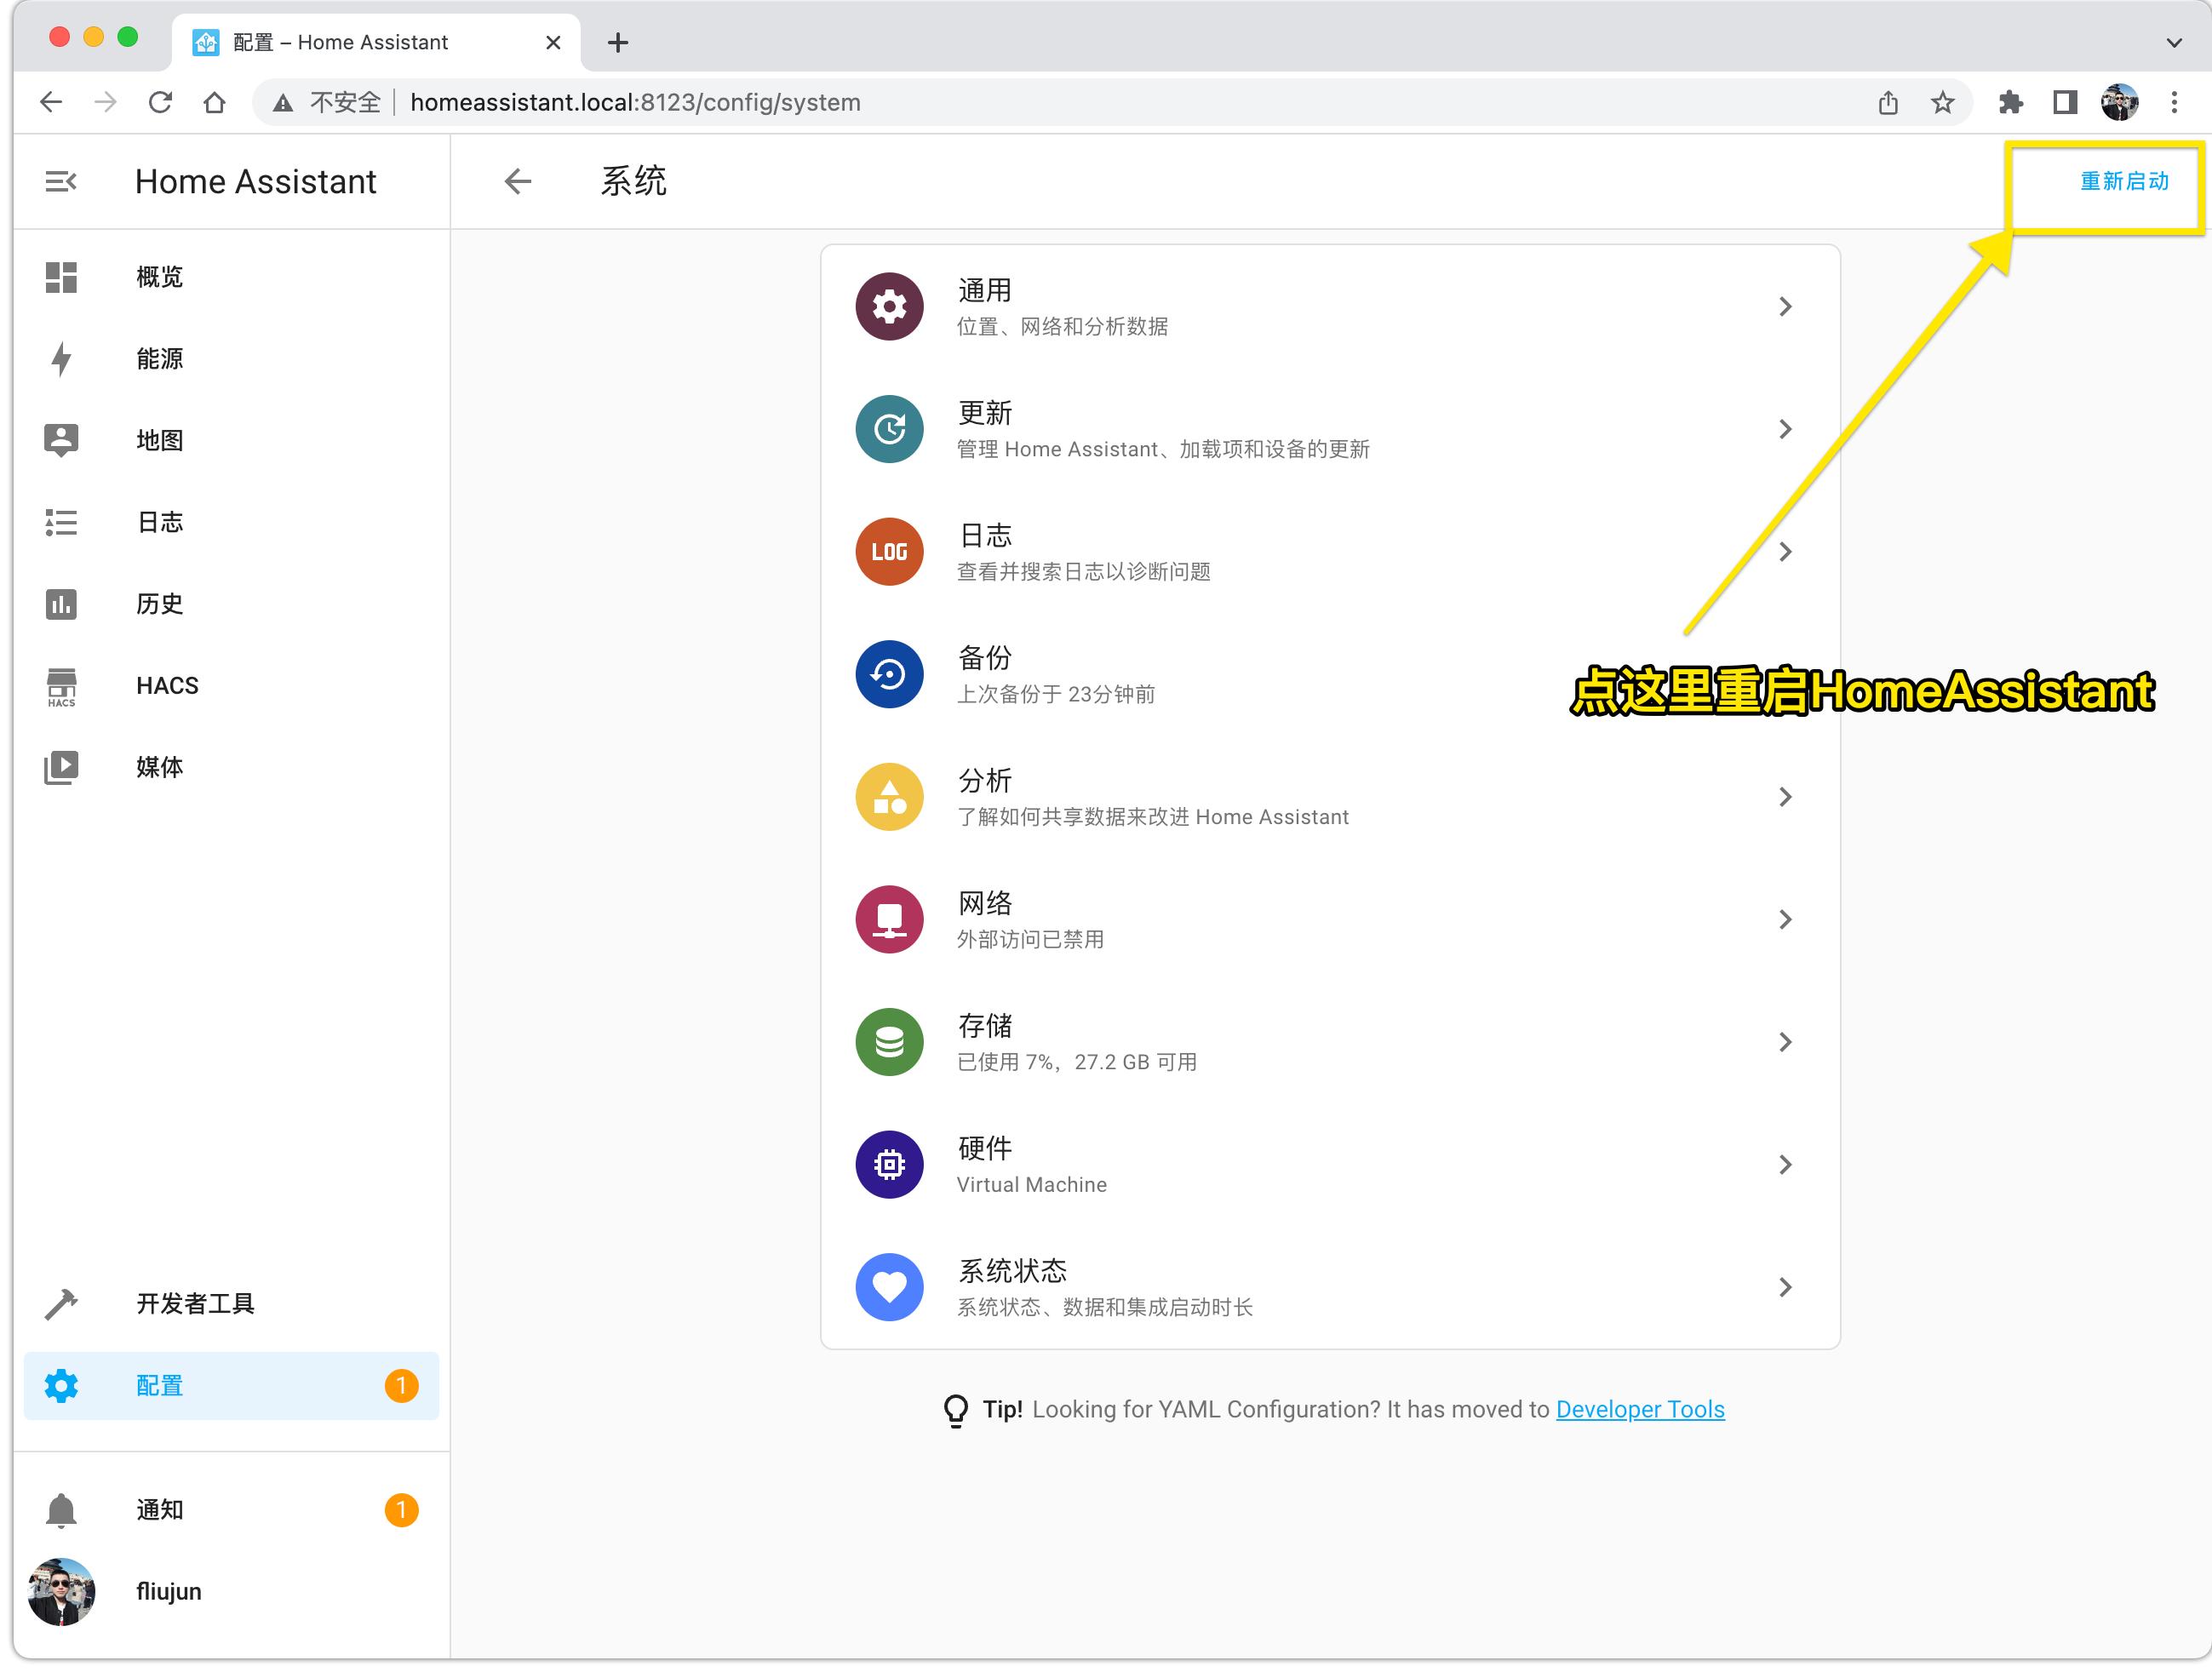Open the 硬件 hardware chip icon
The width and height of the screenshot is (2212, 1672).
click(888, 1164)
